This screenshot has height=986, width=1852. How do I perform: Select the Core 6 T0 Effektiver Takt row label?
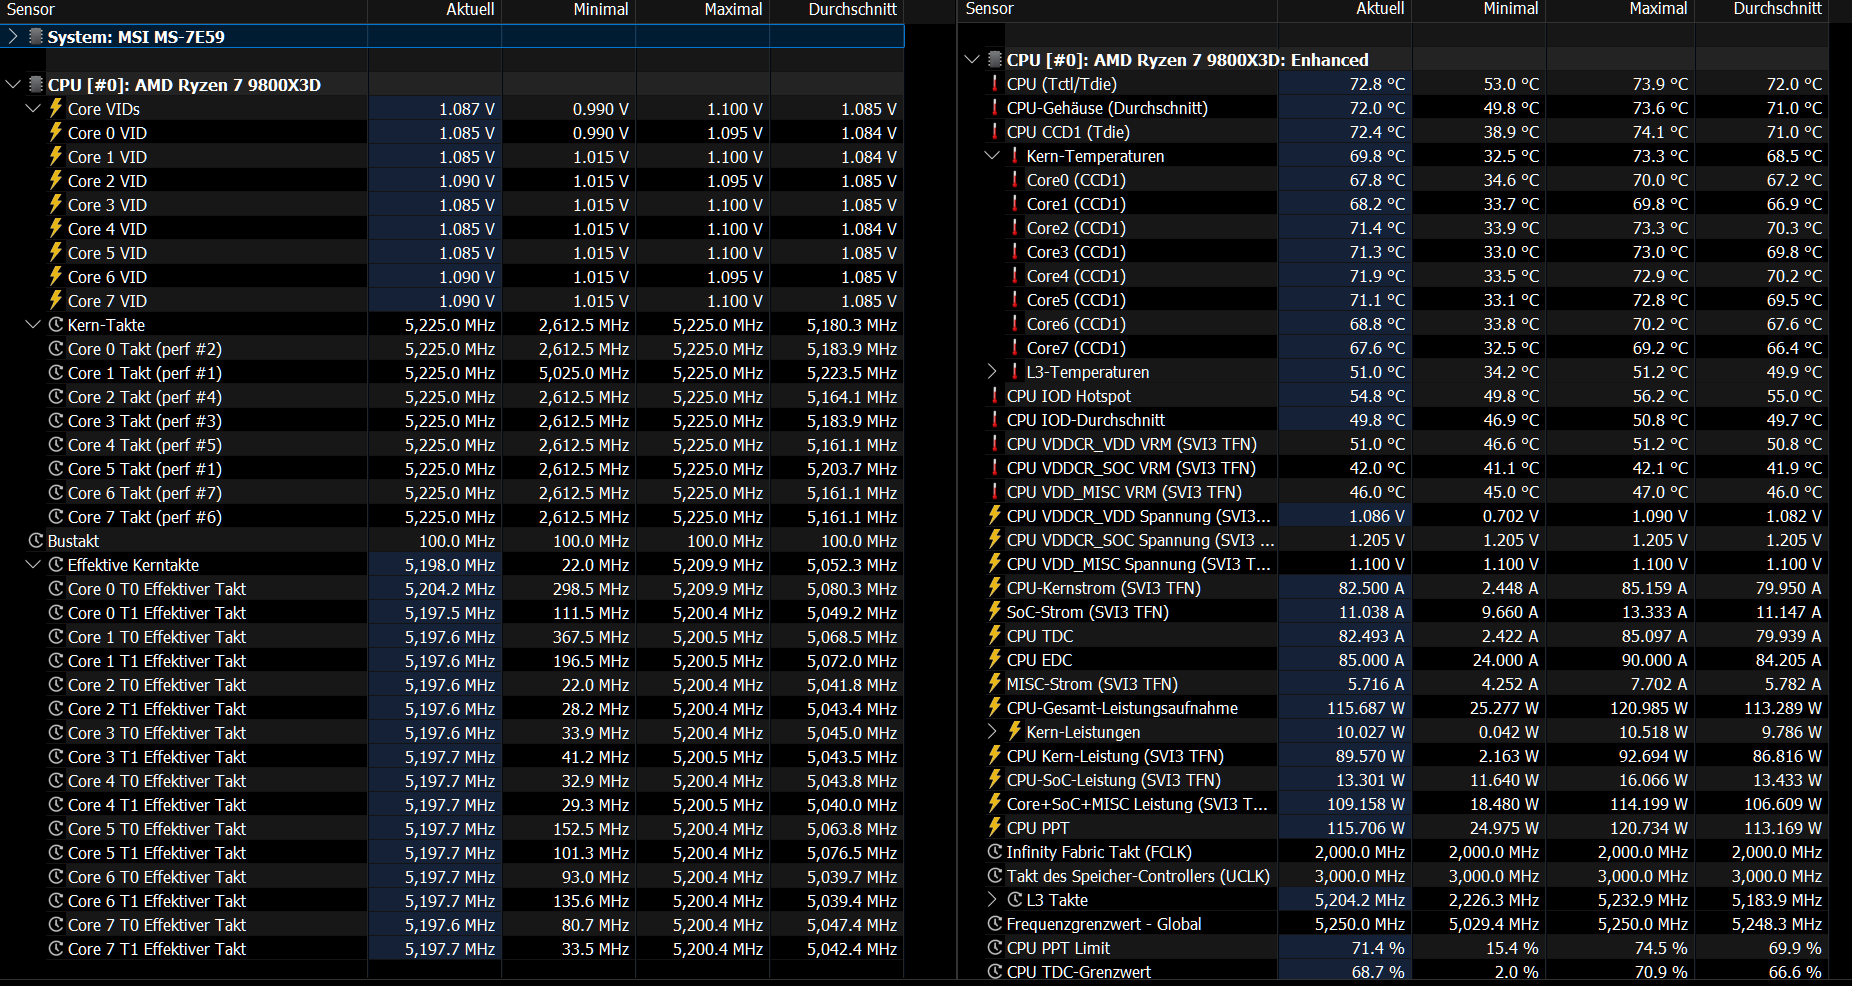(157, 877)
